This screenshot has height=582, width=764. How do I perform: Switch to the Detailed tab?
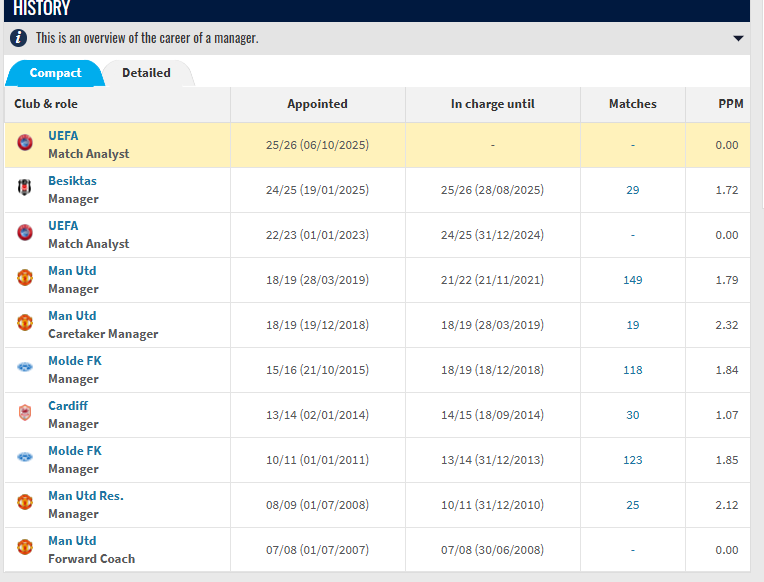coord(146,73)
